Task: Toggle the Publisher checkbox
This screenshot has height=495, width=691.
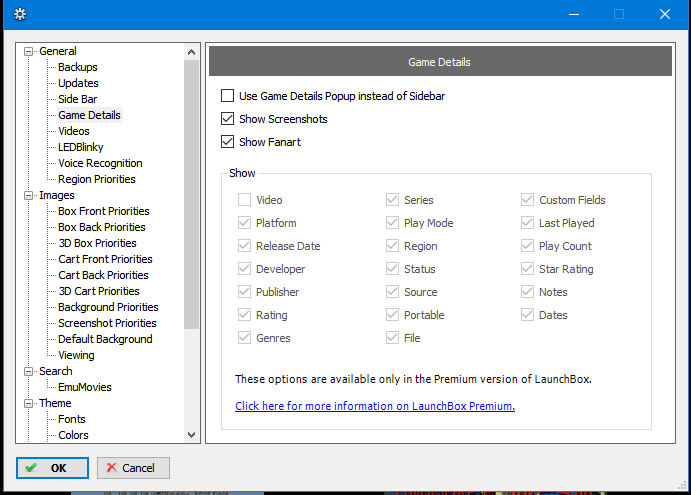Action: (x=244, y=291)
